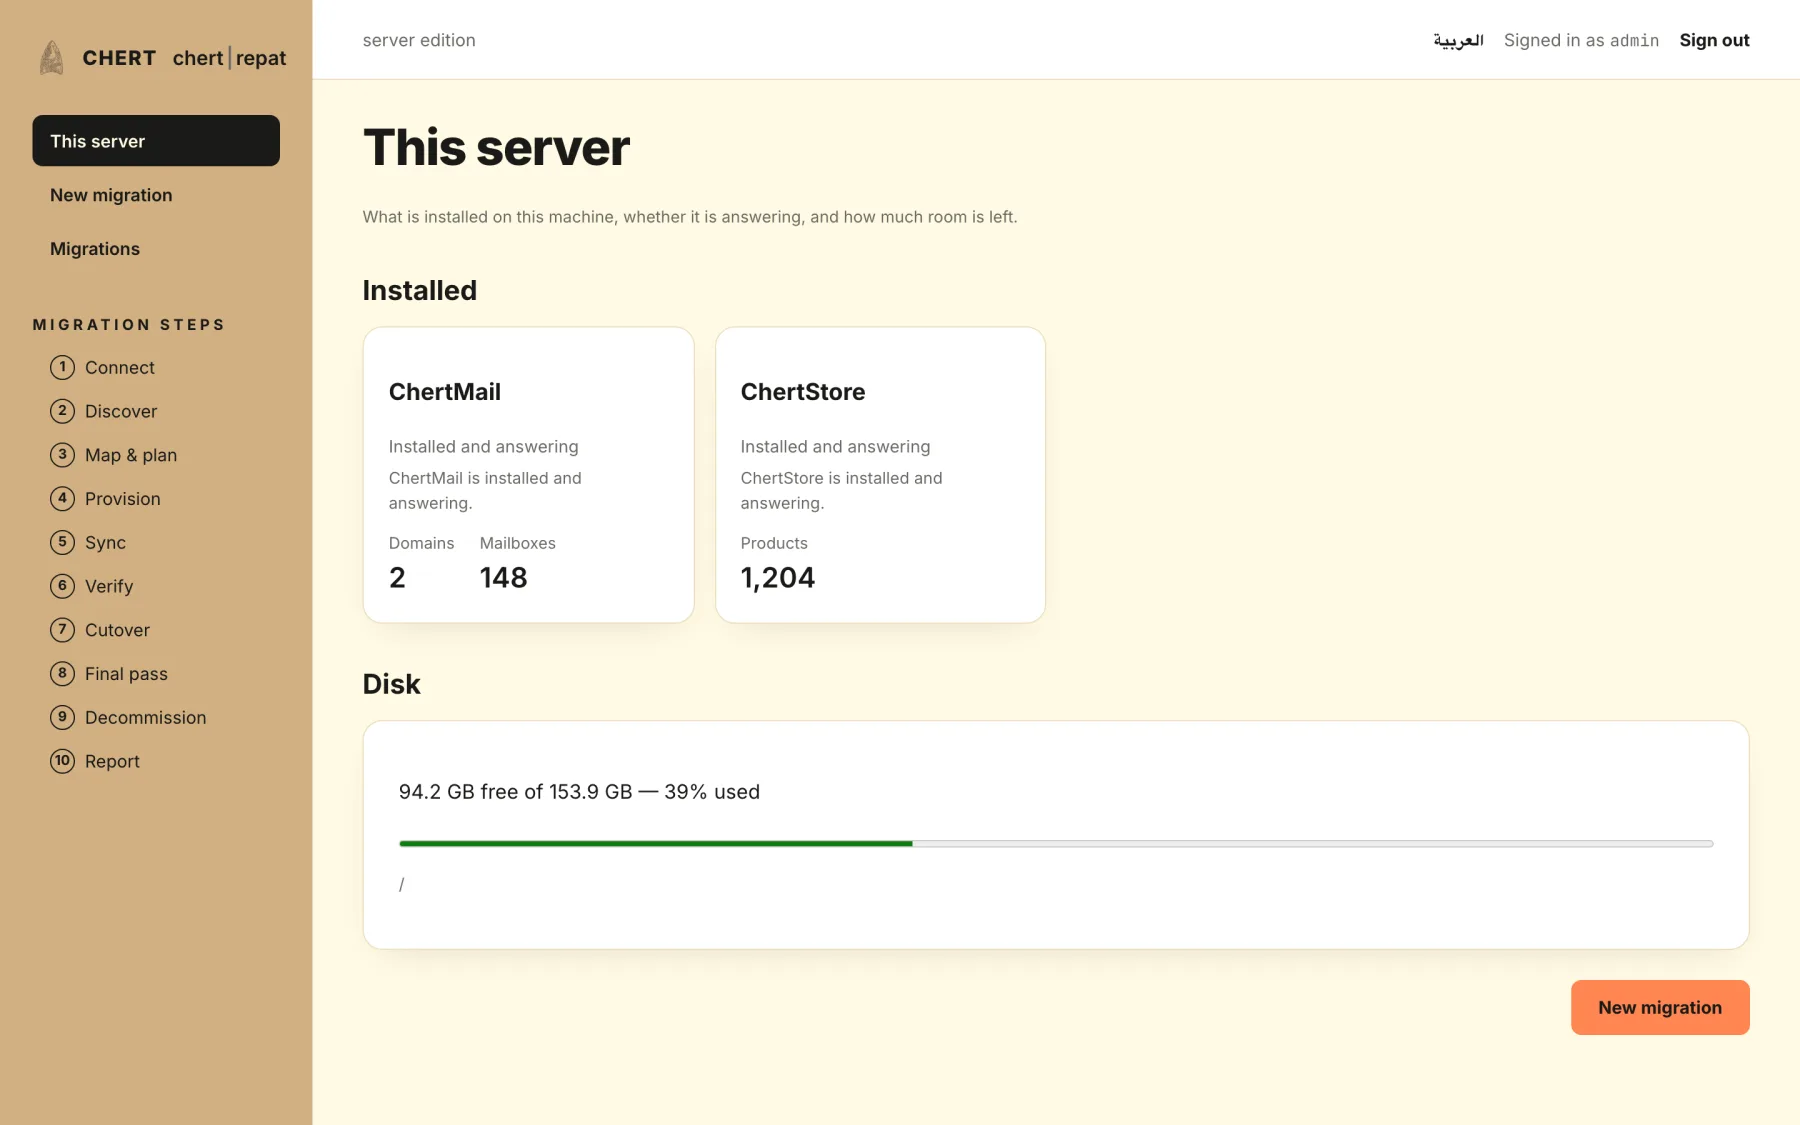Viewport: 1800px width, 1125px height.
Task: Start with the orange New migration button
Action: (1660, 1007)
